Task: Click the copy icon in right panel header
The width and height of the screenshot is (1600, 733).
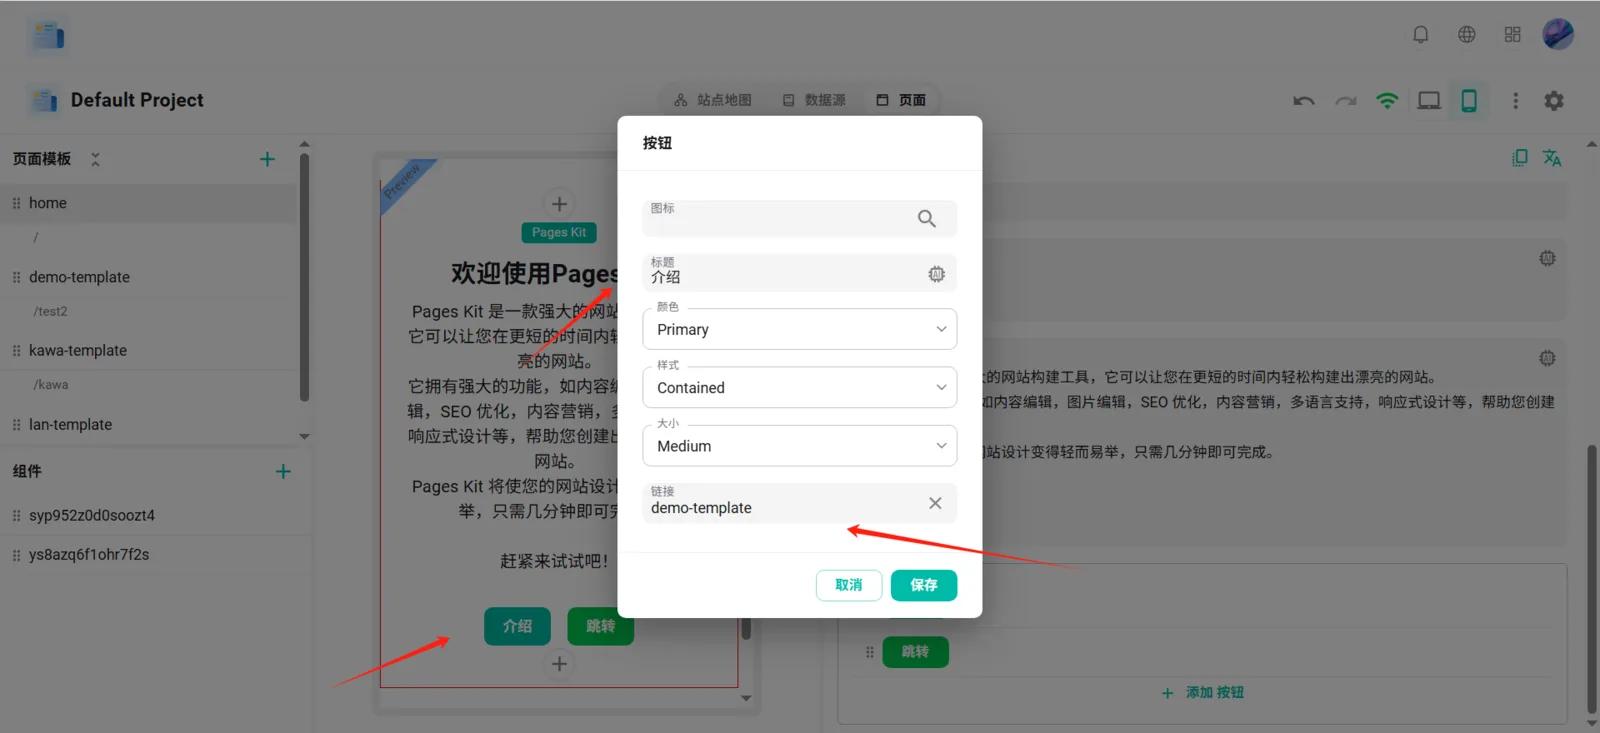Action: pos(1520,158)
